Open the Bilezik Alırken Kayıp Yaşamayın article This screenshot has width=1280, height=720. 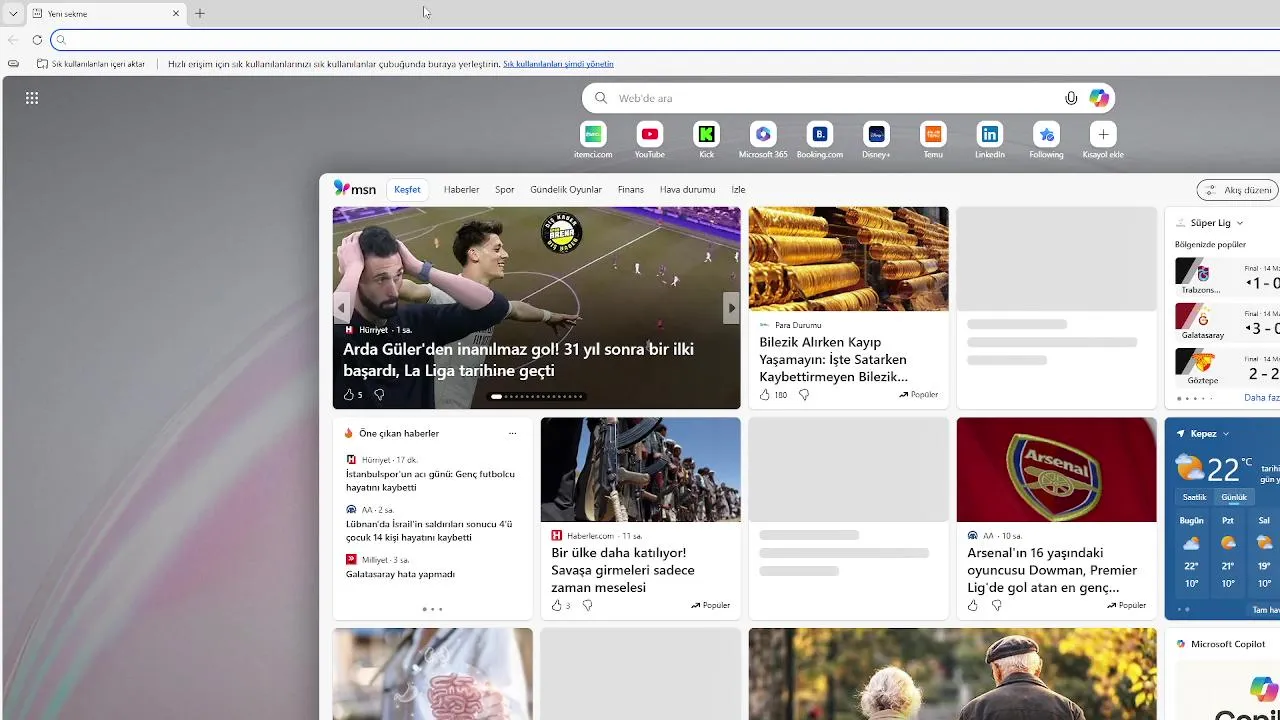coord(833,359)
